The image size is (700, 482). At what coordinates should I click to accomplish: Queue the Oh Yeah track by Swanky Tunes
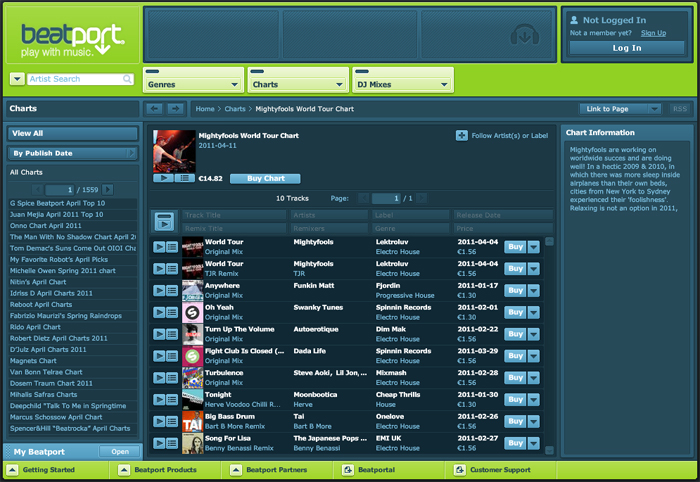(x=172, y=312)
